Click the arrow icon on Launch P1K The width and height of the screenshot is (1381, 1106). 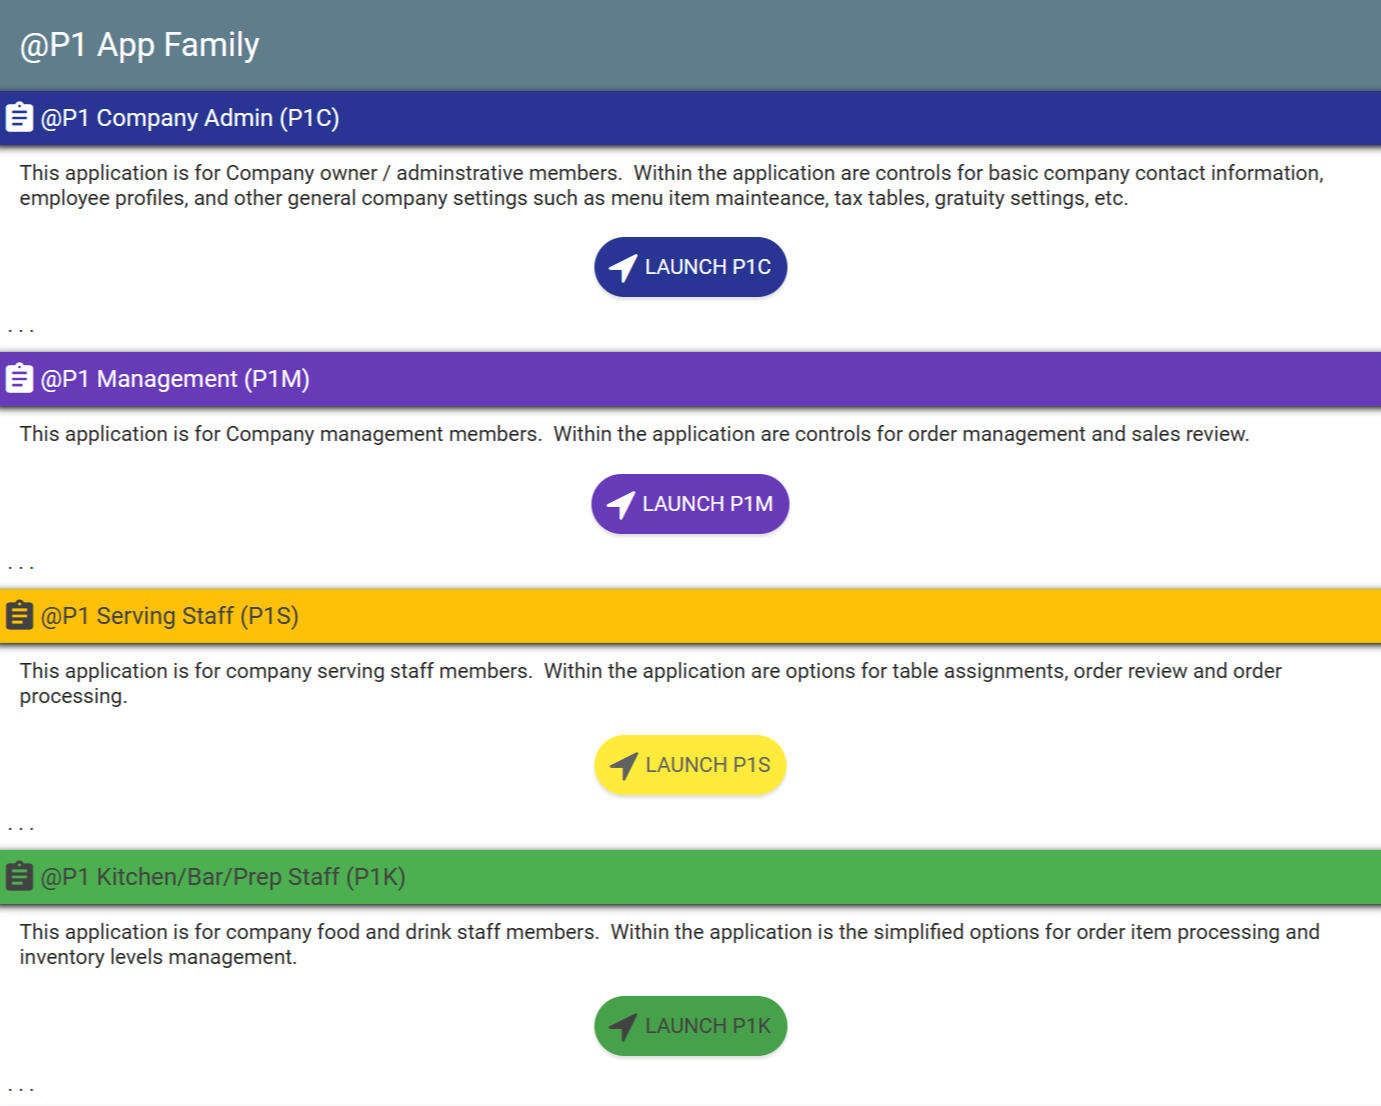tap(623, 1027)
